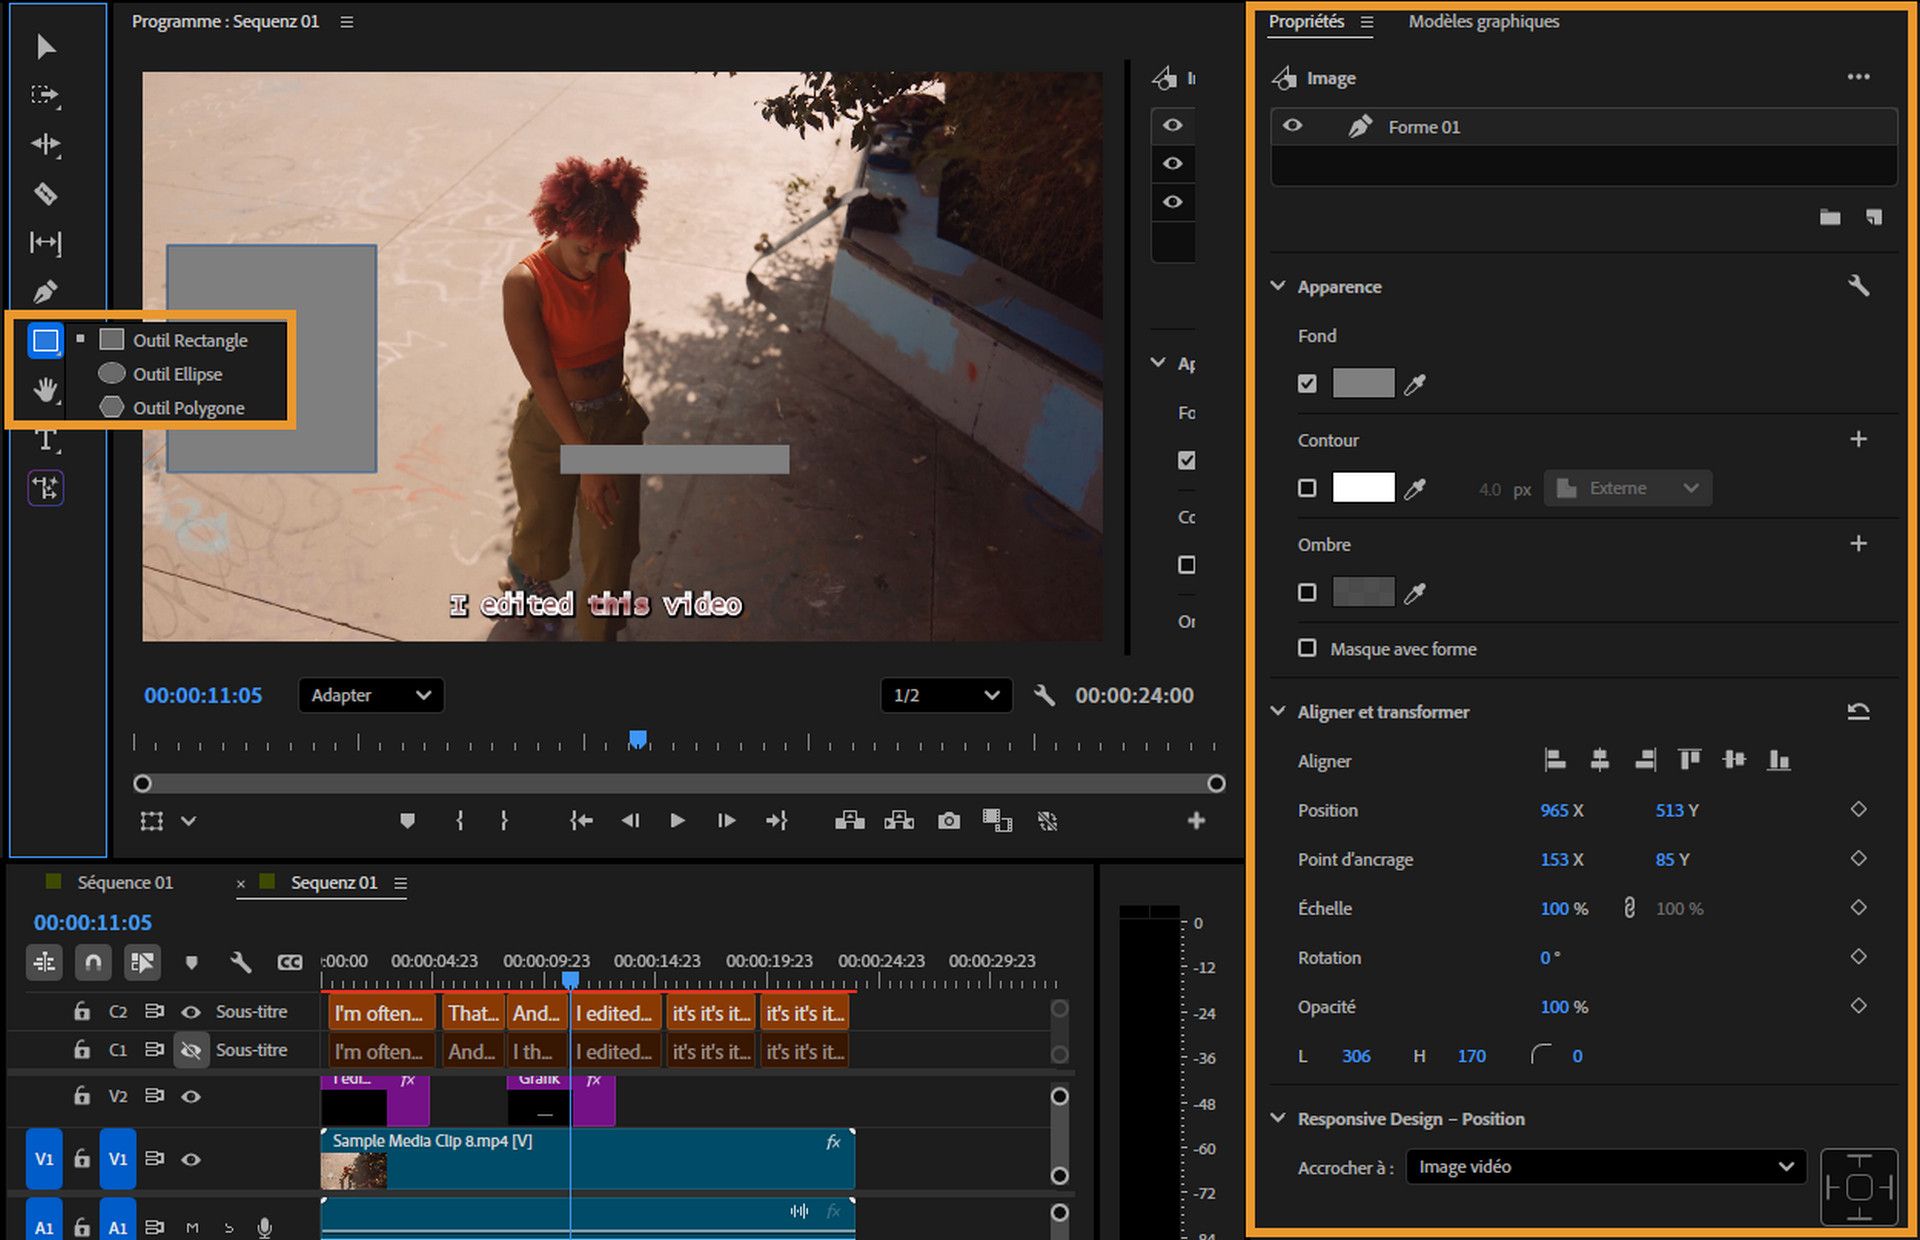Click the Fond gray color swatch
Viewport: 1920px width, 1240px height.
point(1363,384)
